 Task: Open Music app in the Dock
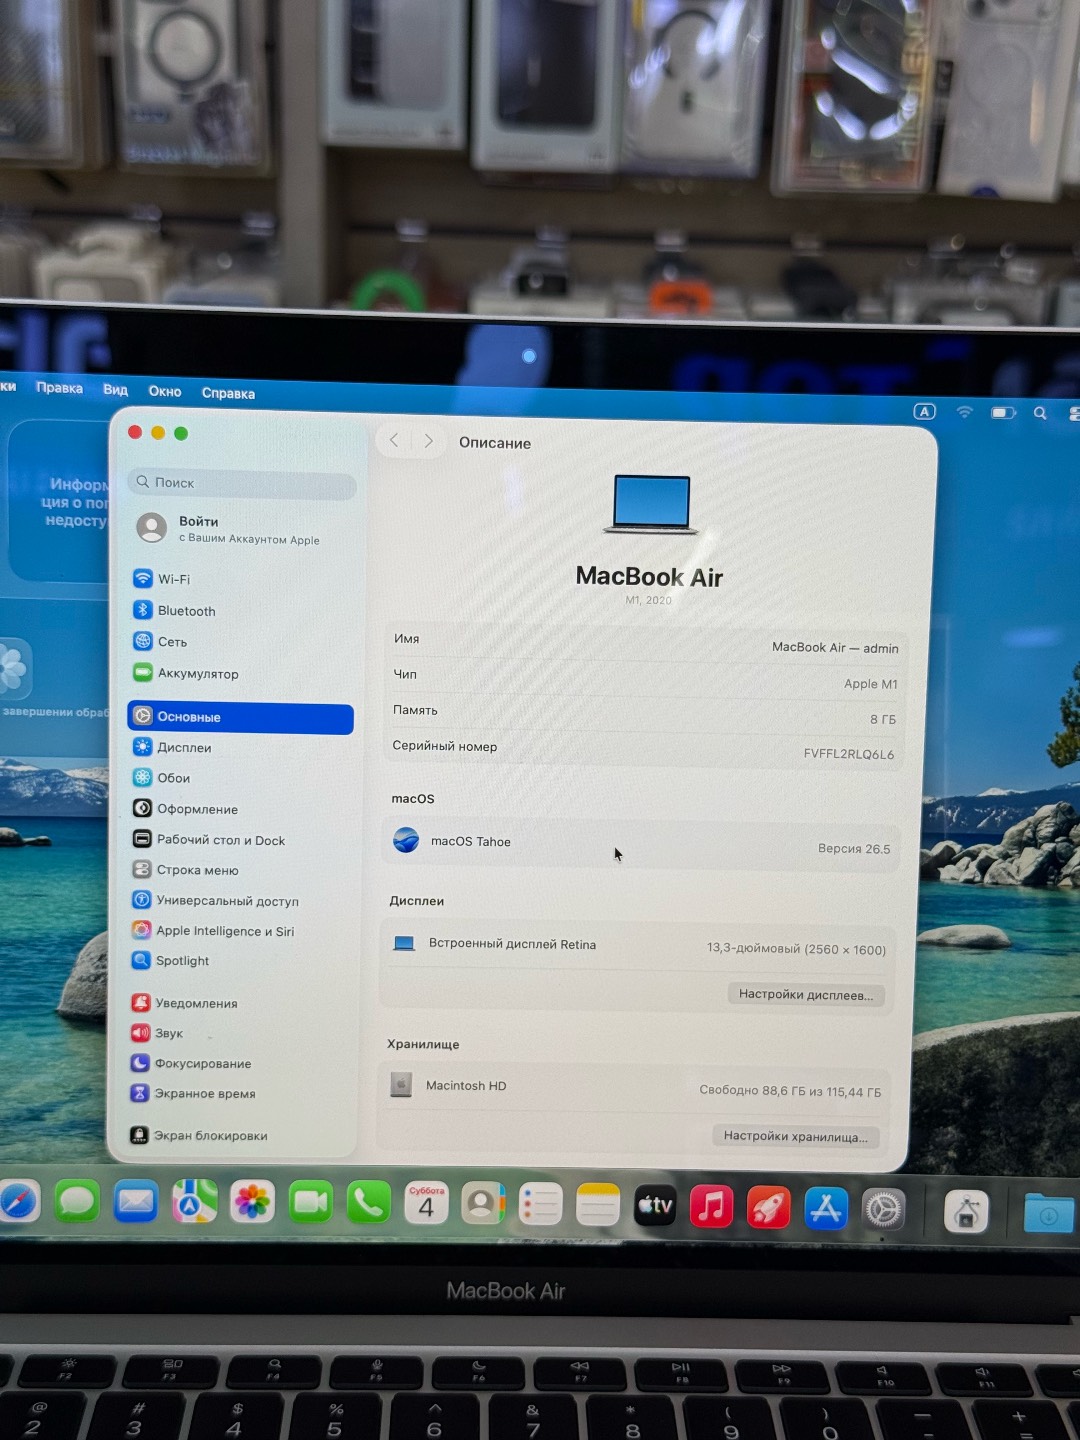(711, 1207)
